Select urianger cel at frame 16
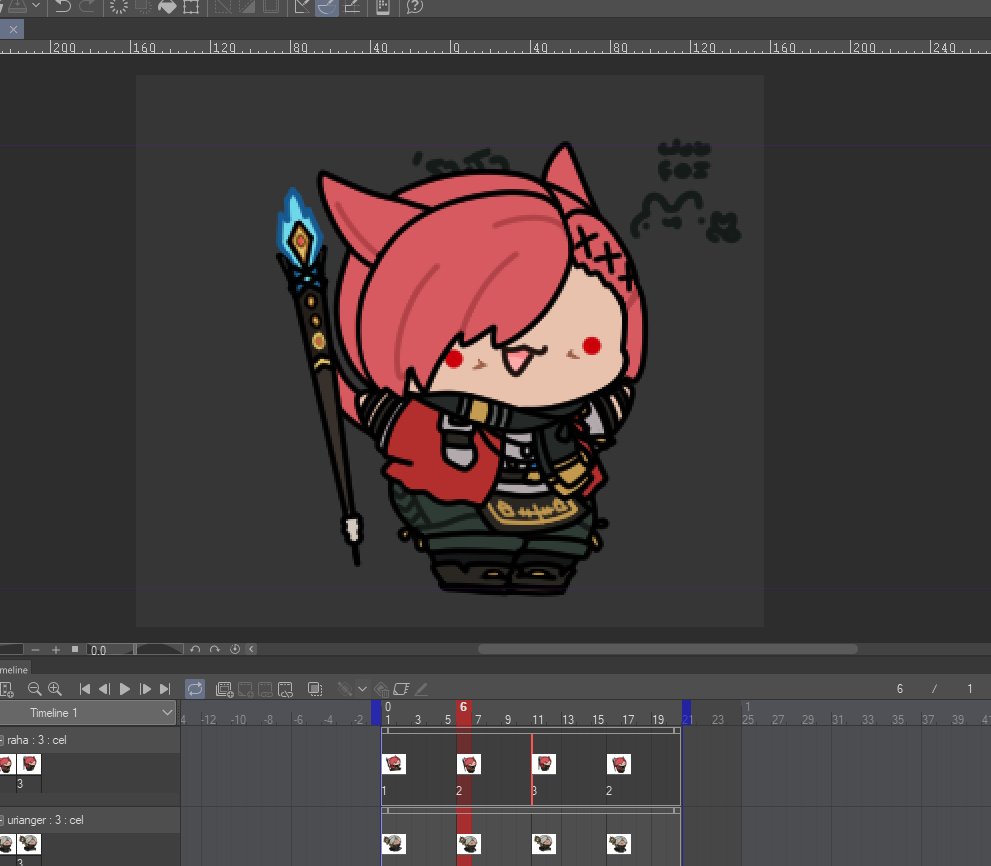Image resolution: width=991 pixels, height=866 pixels. pyautogui.click(x=619, y=844)
